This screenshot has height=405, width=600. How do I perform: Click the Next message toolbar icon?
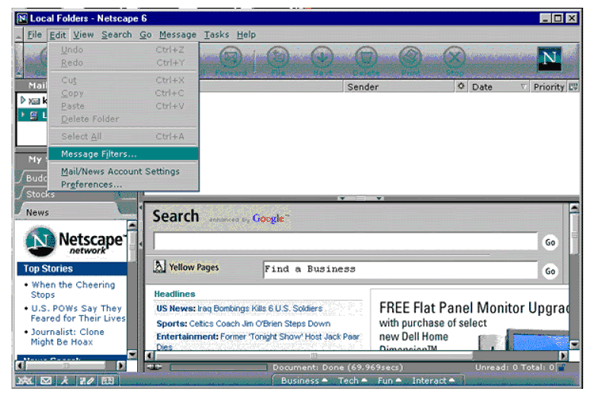tap(322, 57)
